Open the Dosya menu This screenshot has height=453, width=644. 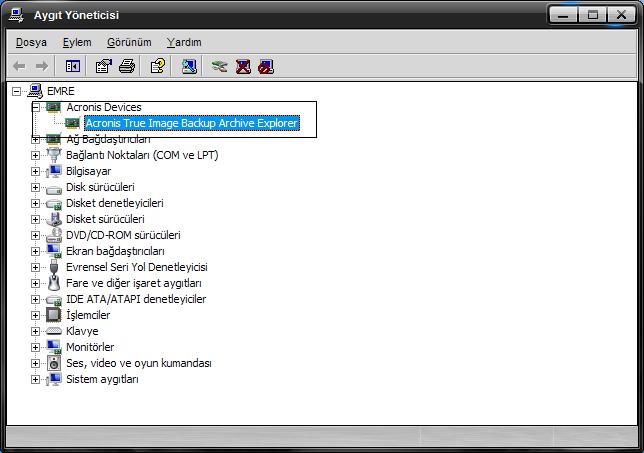point(31,42)
